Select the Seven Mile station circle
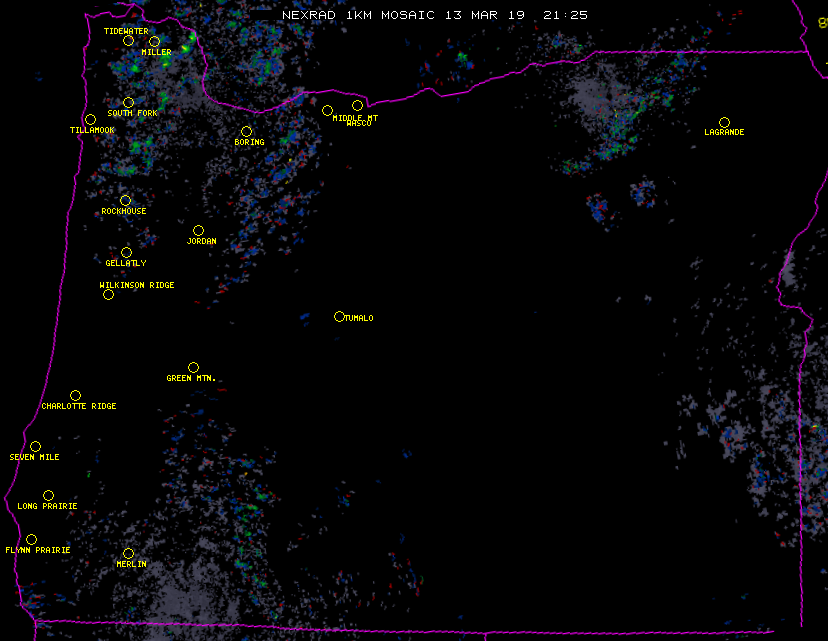Screen dimensions: 828x641 click(x=35, y=447)
